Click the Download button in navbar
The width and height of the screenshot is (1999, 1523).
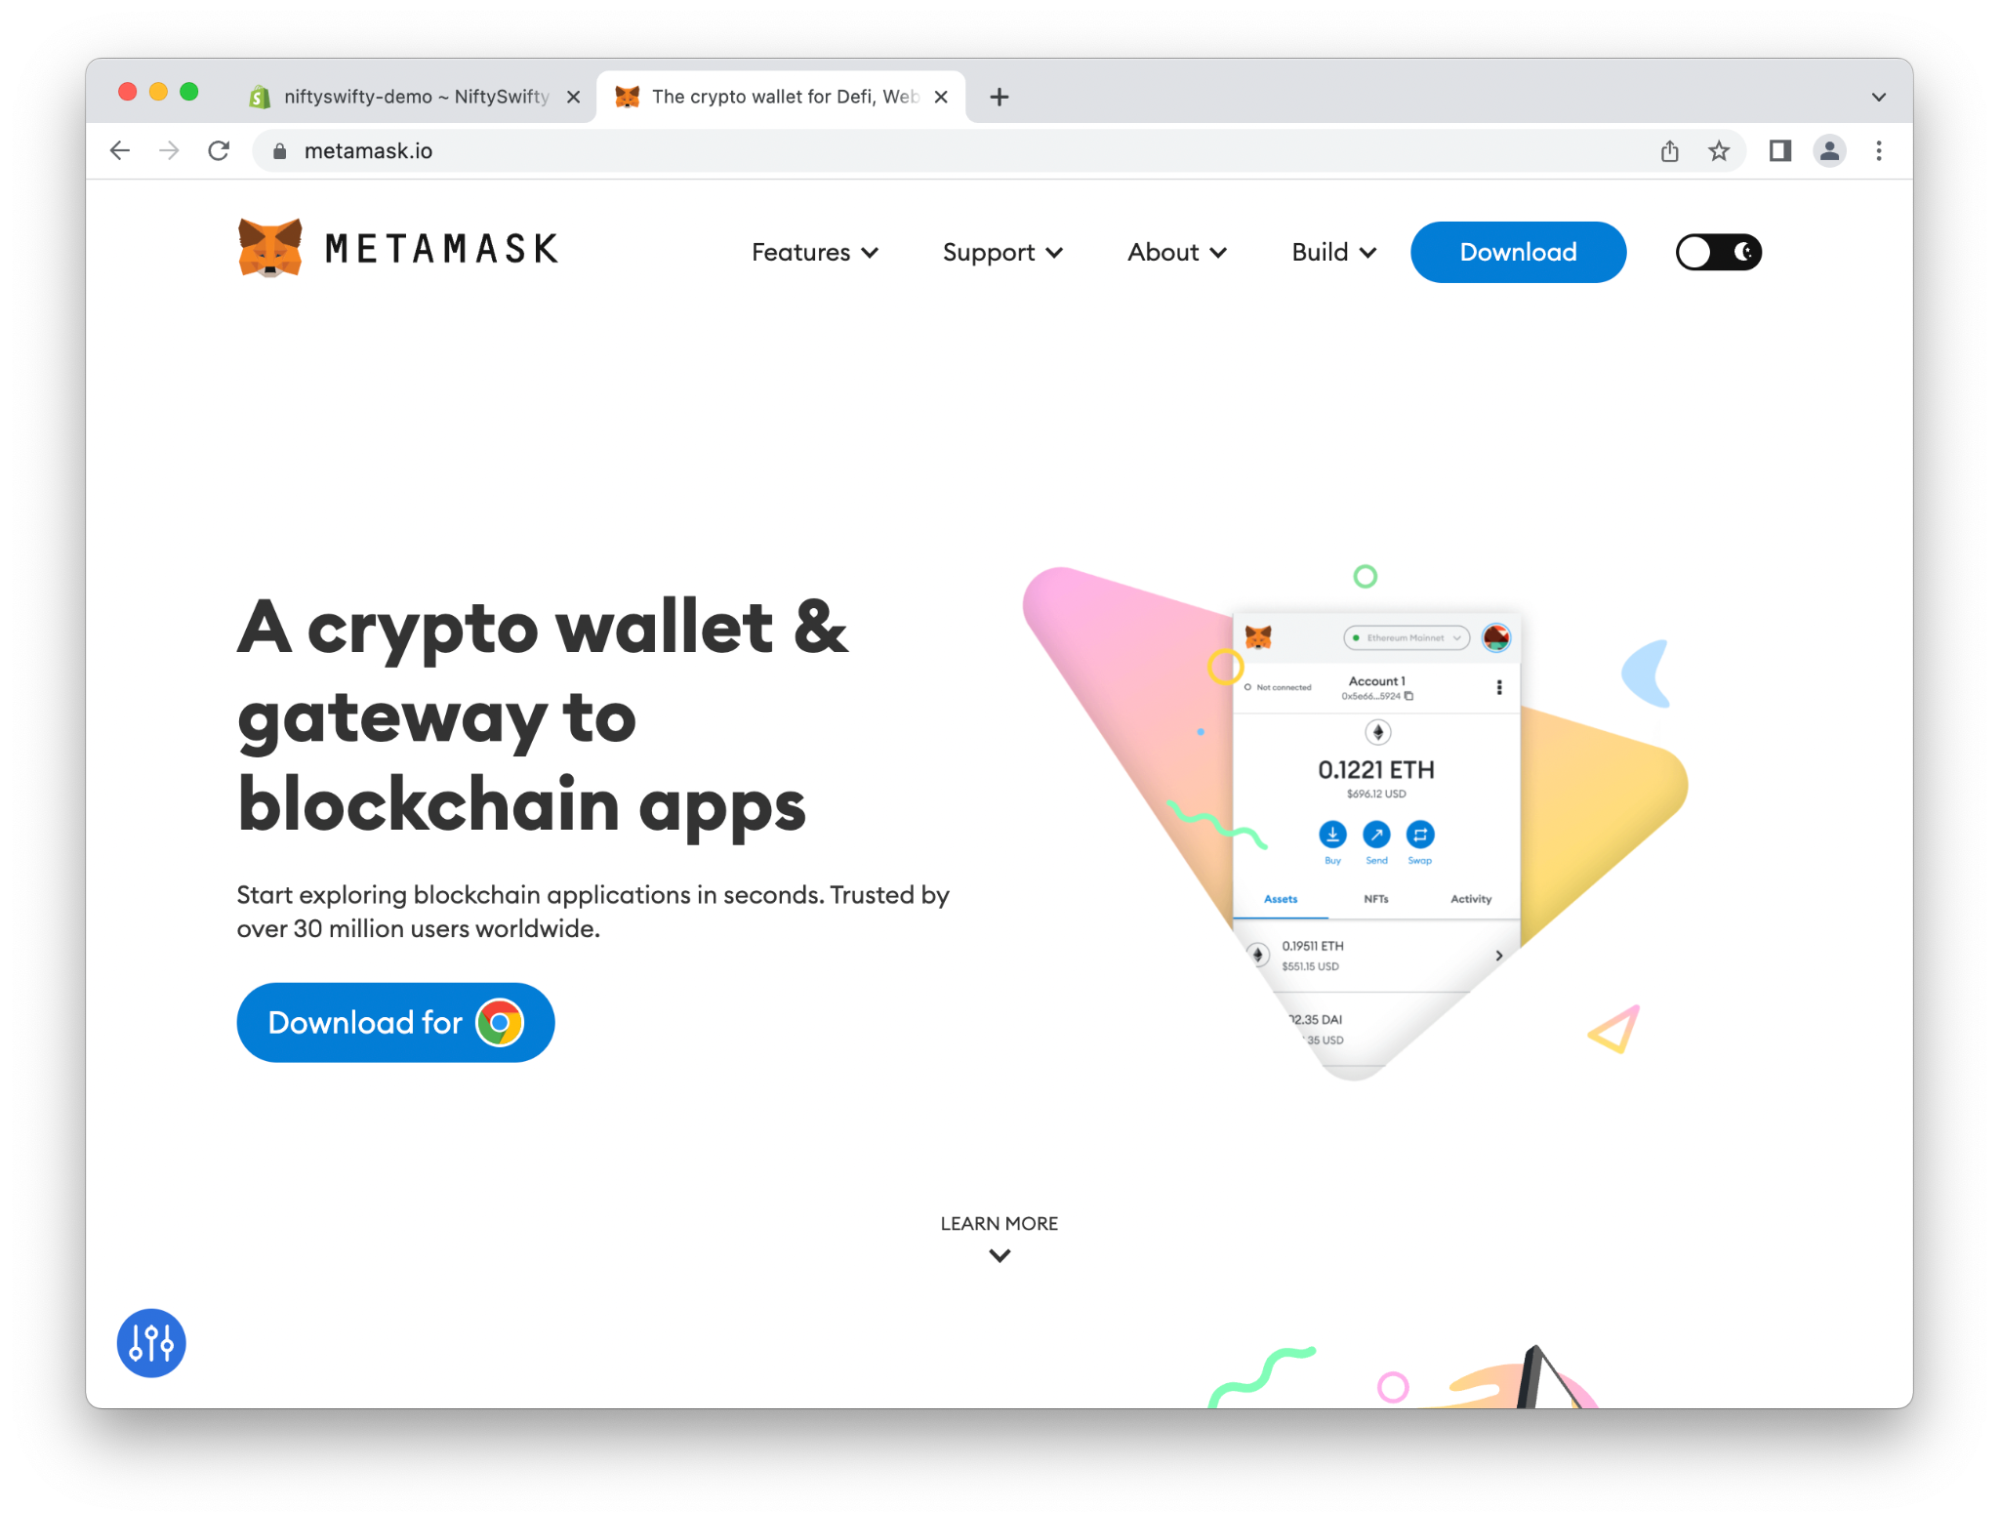[1517, 252]
